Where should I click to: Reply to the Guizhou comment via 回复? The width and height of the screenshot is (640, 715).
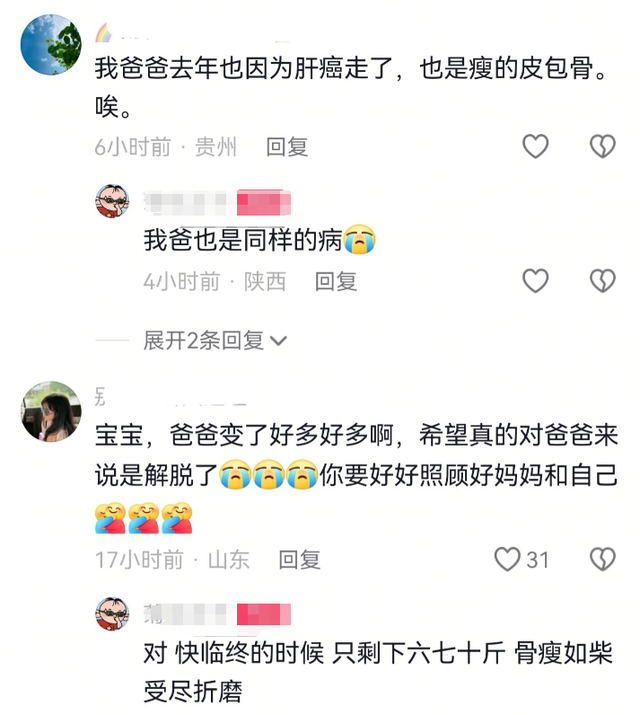point(287,147)
